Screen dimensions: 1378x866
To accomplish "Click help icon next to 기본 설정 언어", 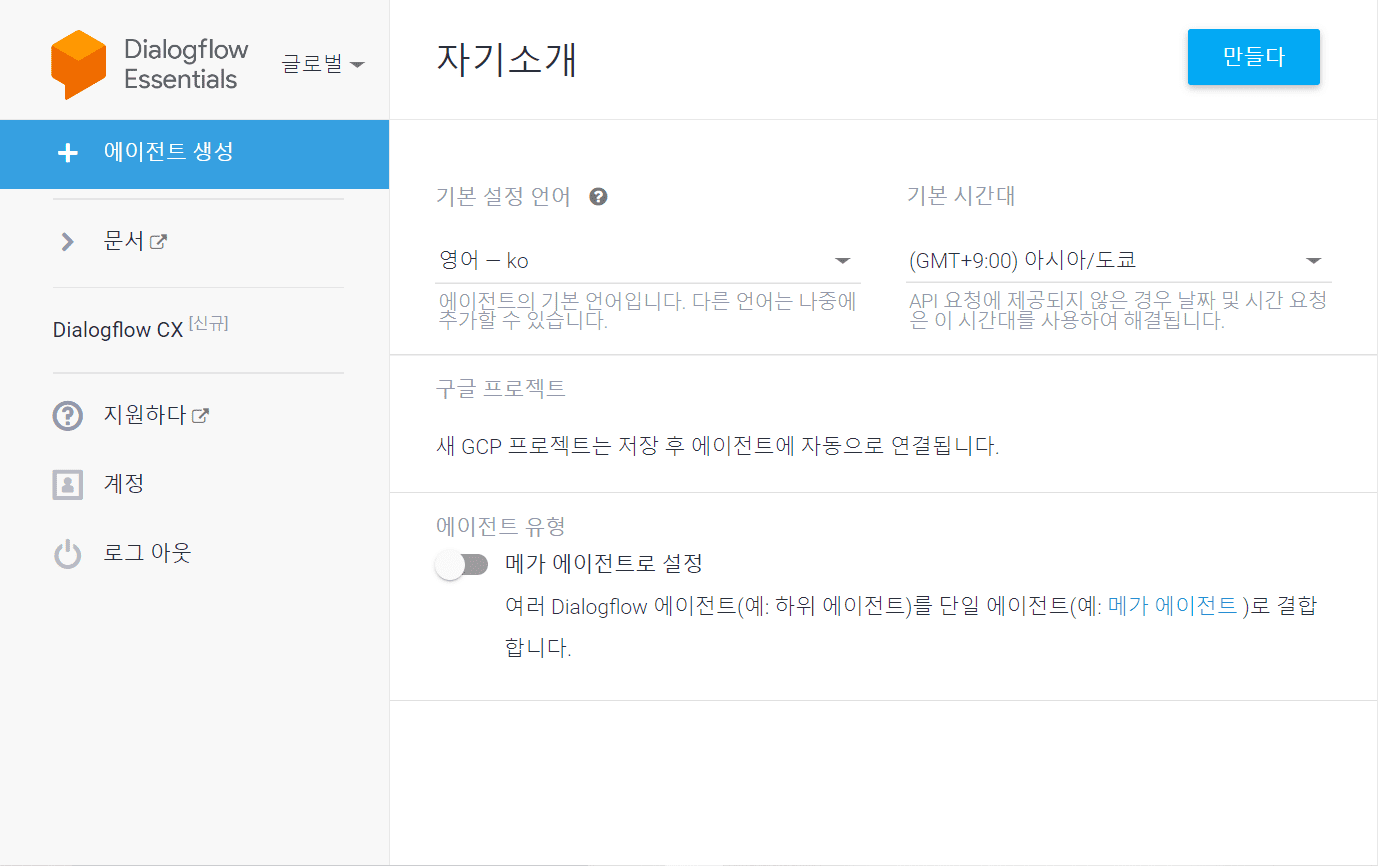I will tap(598, 197).
